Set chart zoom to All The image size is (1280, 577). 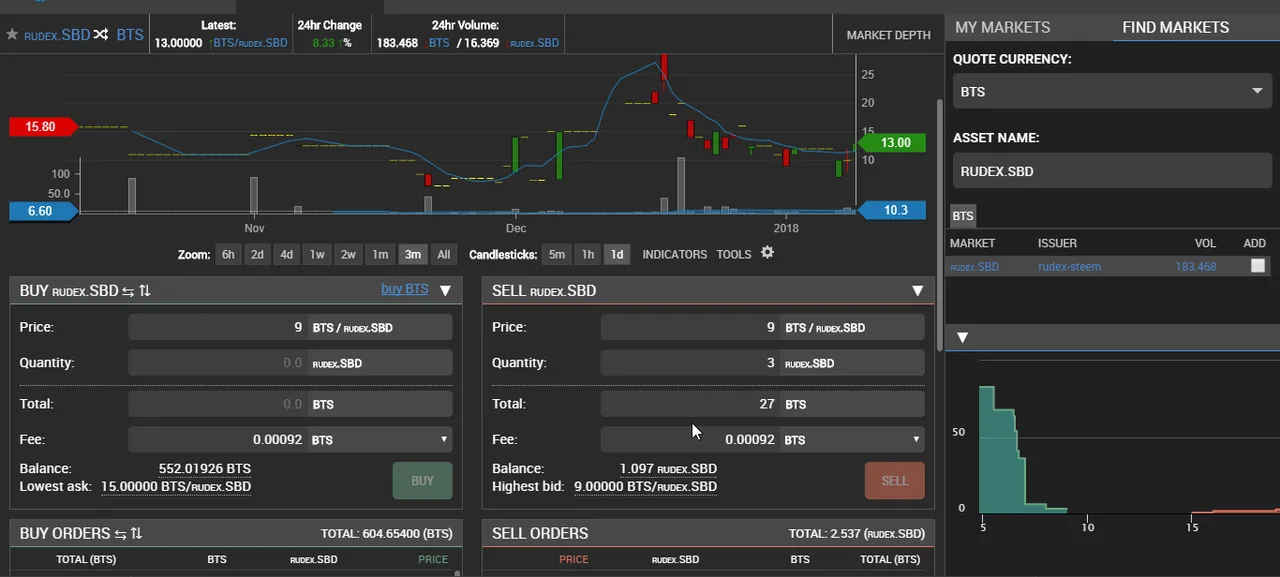tap(444, 255)
